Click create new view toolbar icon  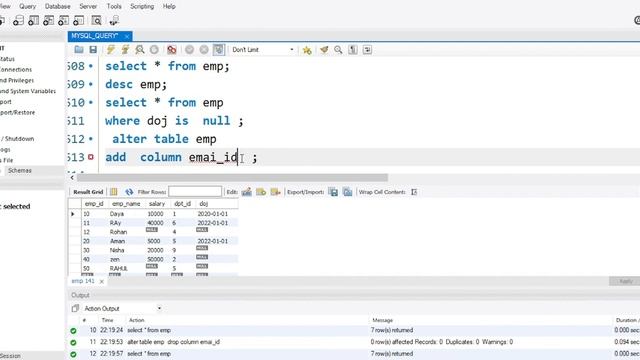(x=49, y=20)
